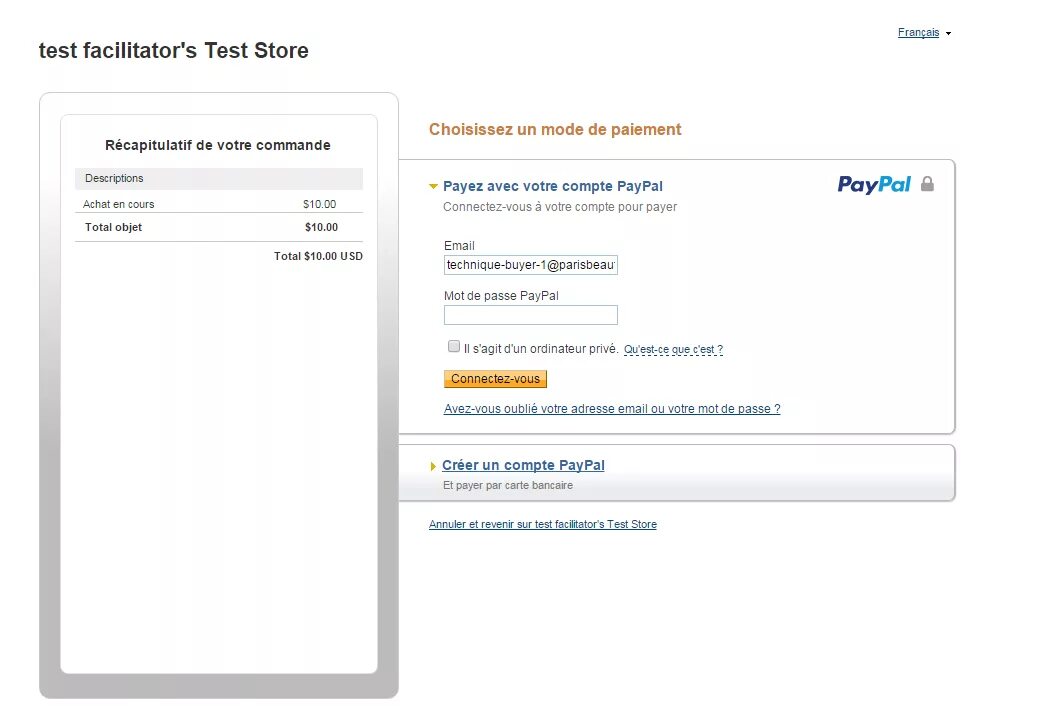Viewport: 1039px width, 706px height.
Task: Click the forgotten email or password link
Action: 612,409
